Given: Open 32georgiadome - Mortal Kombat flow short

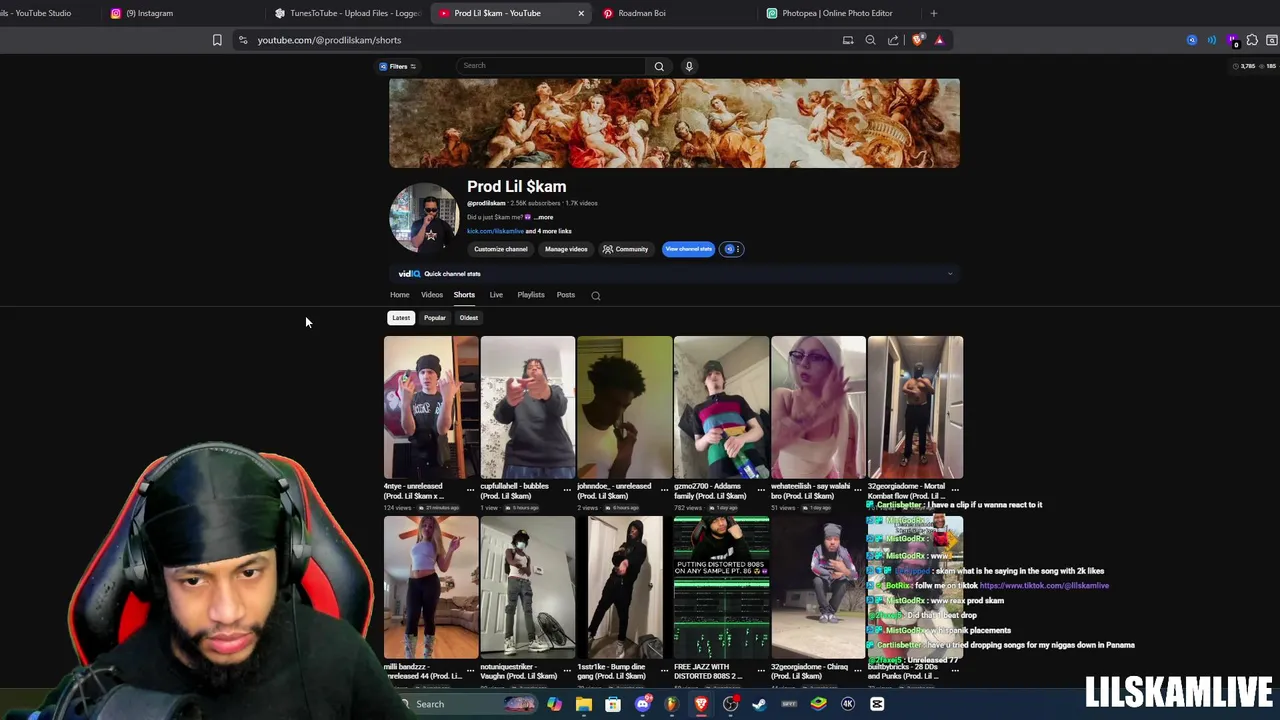Looking at the screenshot, I should point(915,407).
